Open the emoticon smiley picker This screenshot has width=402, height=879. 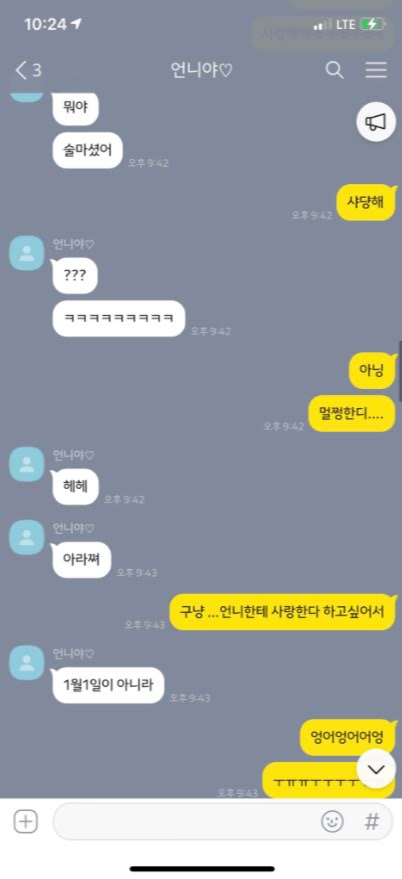click(x=332, y=822)
